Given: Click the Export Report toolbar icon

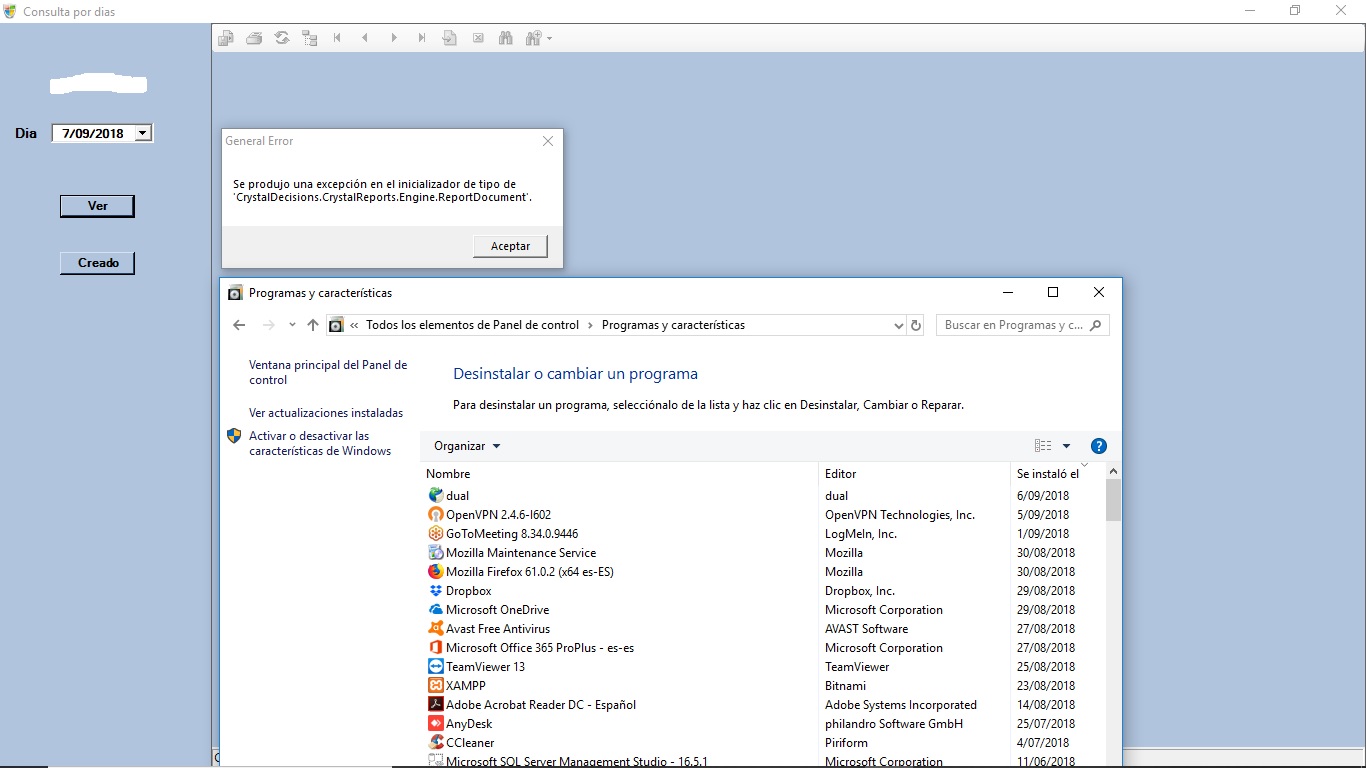Looking at the screenshot, I should pyautogui.click(x=226, y=38).
